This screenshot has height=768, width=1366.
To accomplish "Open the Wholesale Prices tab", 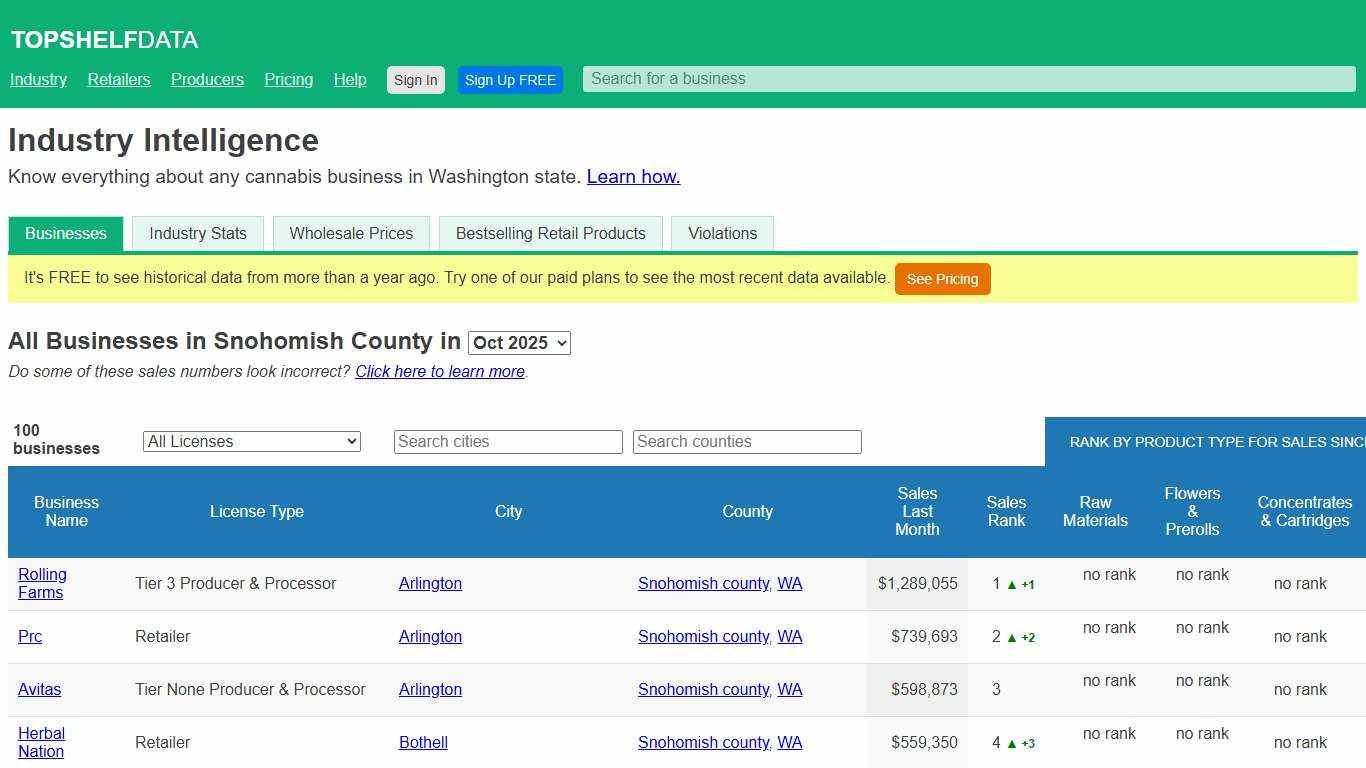I will click(x=351, y=233).
